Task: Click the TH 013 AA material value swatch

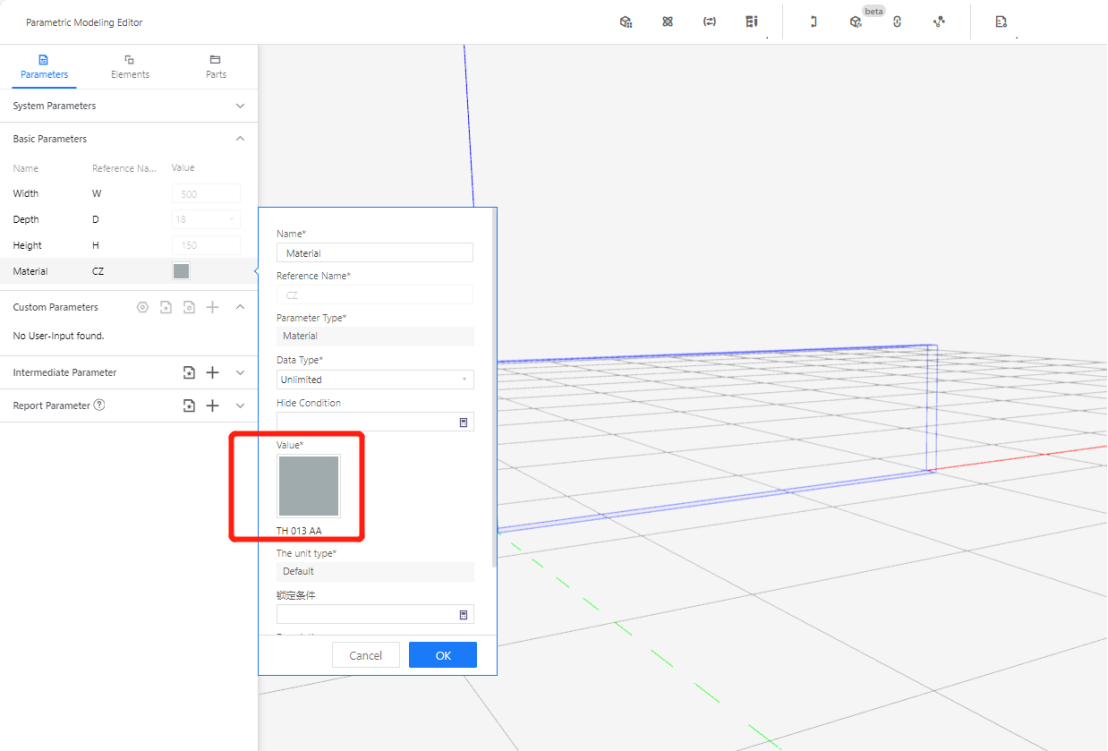Action: coord(309,486)
